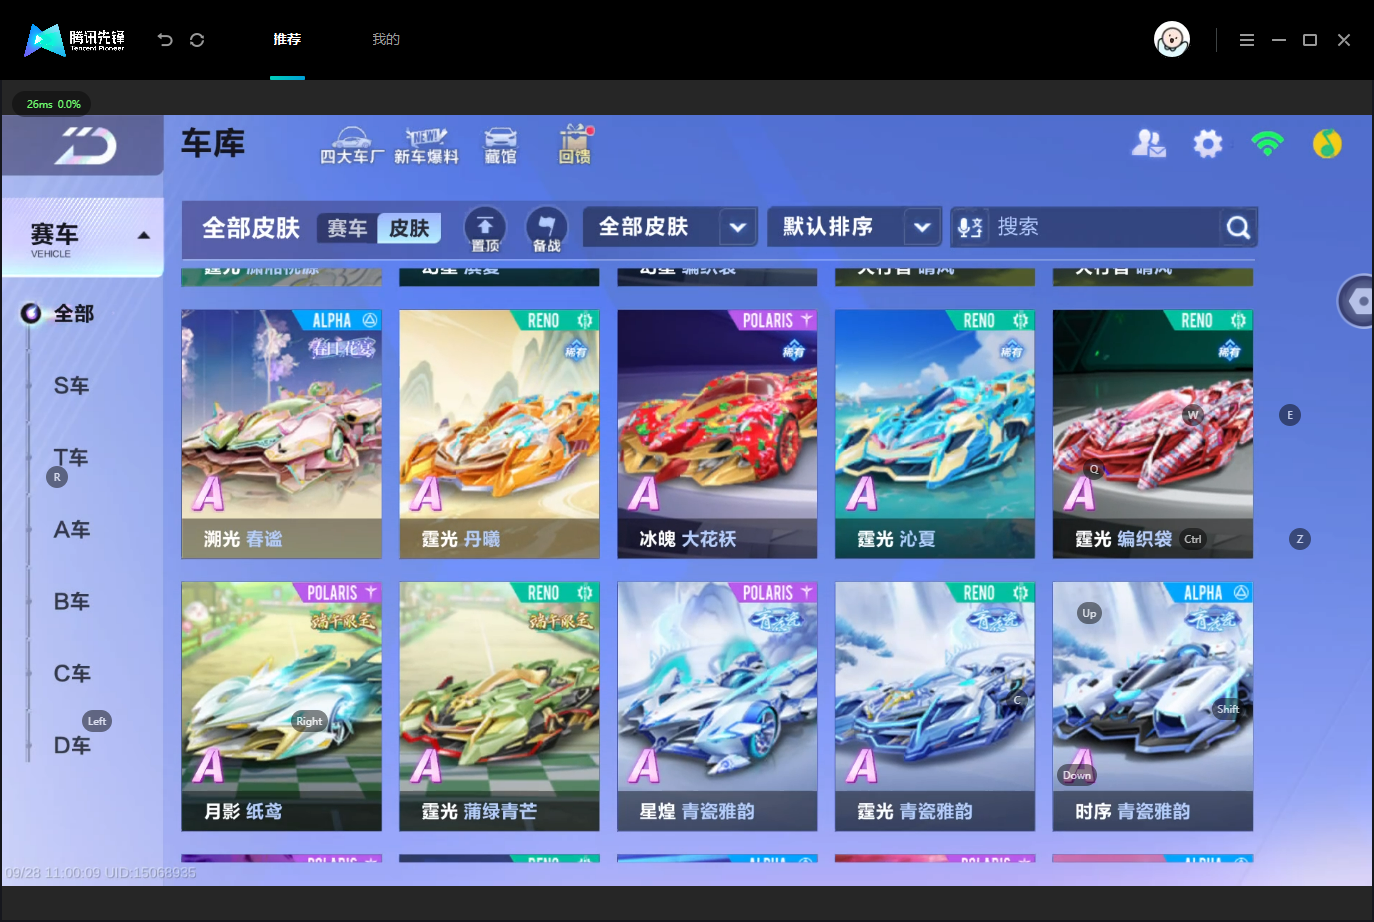The width and height of the screenshot is (1374, 922).
Task: Click the 26ms latency indicator
Action: [x=52, y=104]
